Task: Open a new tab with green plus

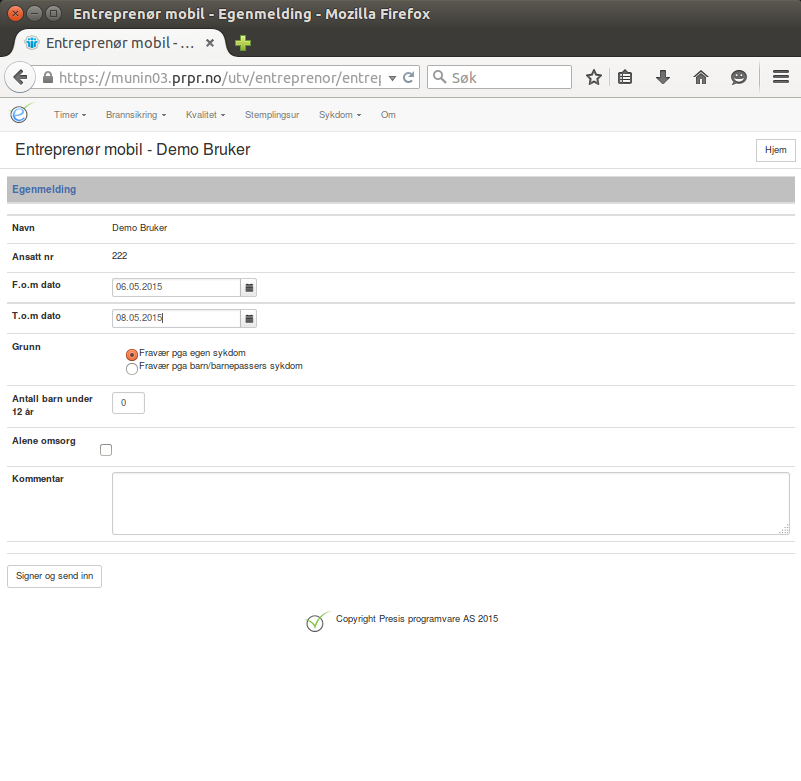Action: click(243, 43)
